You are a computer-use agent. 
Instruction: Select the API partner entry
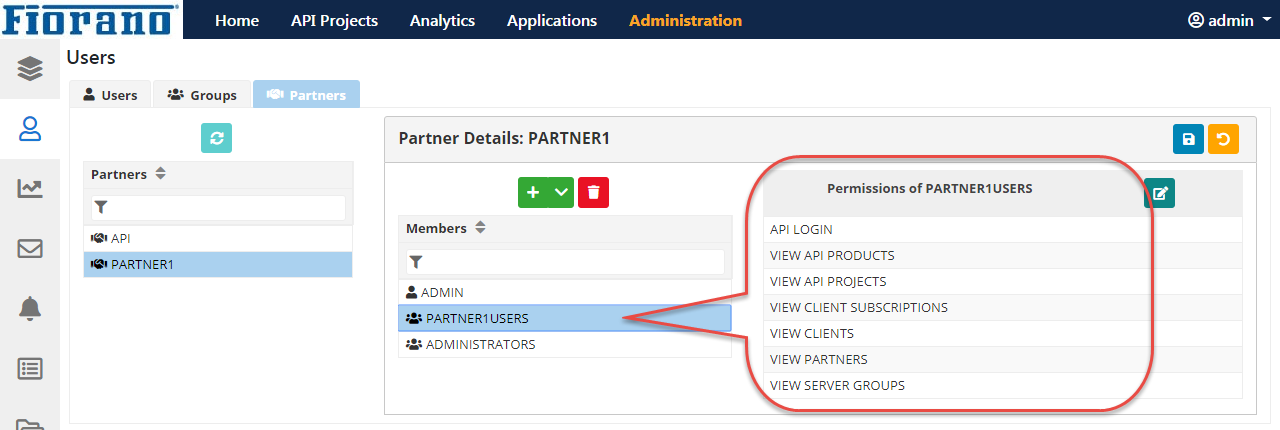(218, 238)
